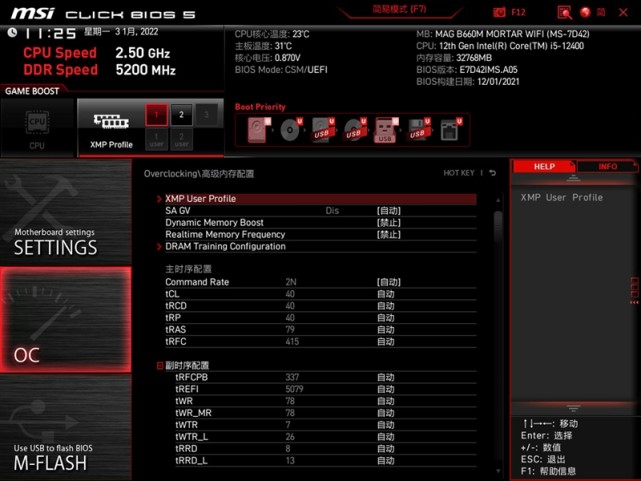Click the tRAS 自动 value field
641x481 pixels.
(x=385, y=329)
